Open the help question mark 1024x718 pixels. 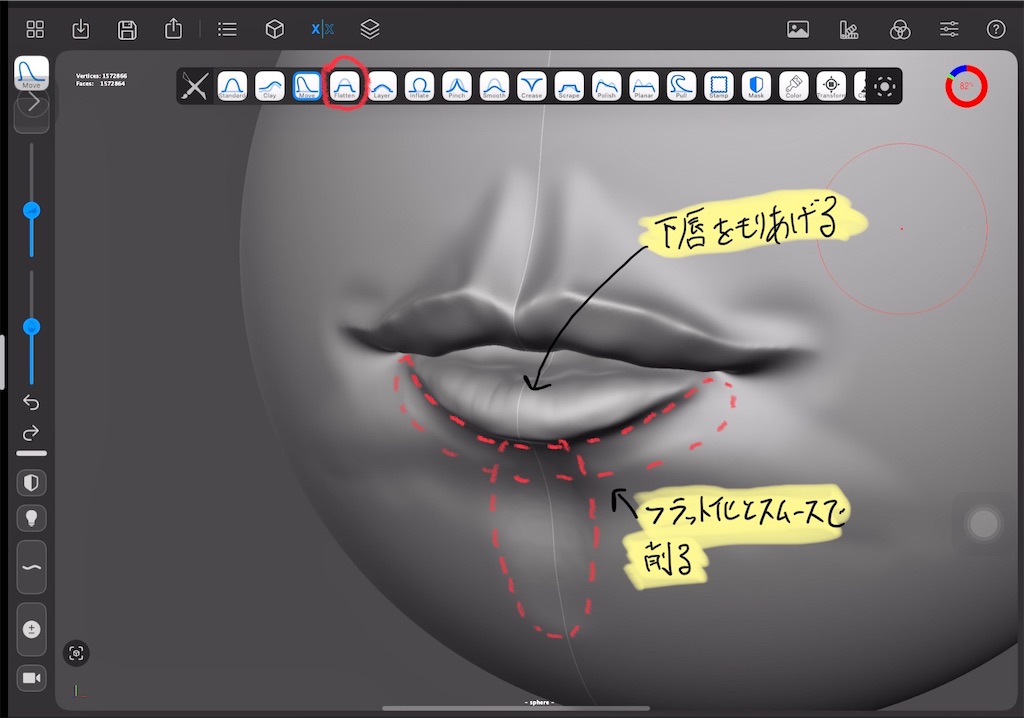point(996,29)
